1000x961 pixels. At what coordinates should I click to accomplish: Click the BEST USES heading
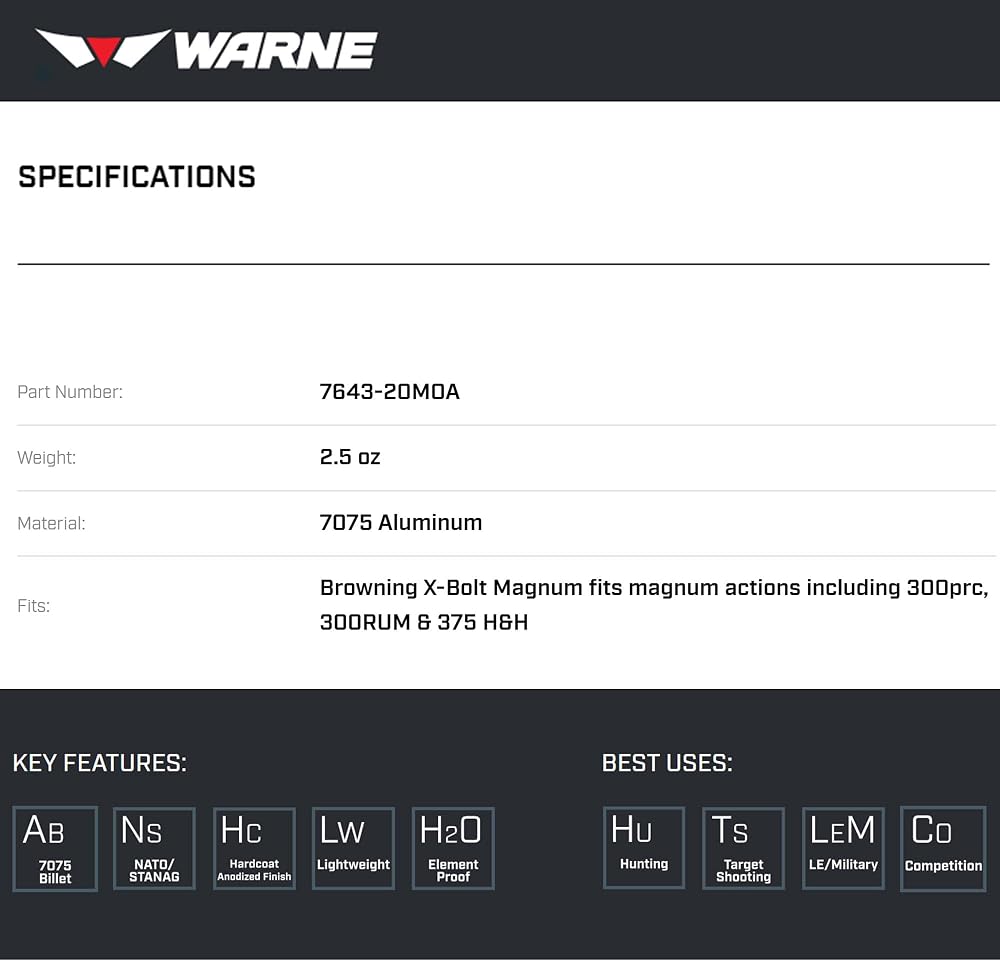click(x=667, y=763)
